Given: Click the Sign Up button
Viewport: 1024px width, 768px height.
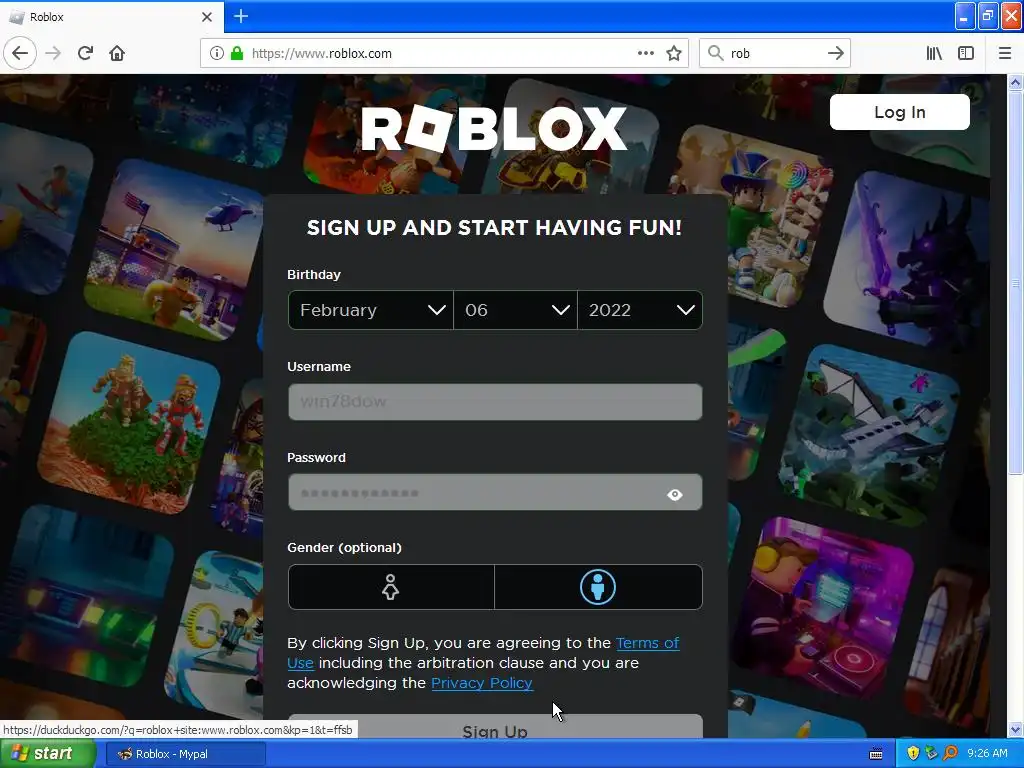Looking at the screenshot, I should [x=495, y=728].
